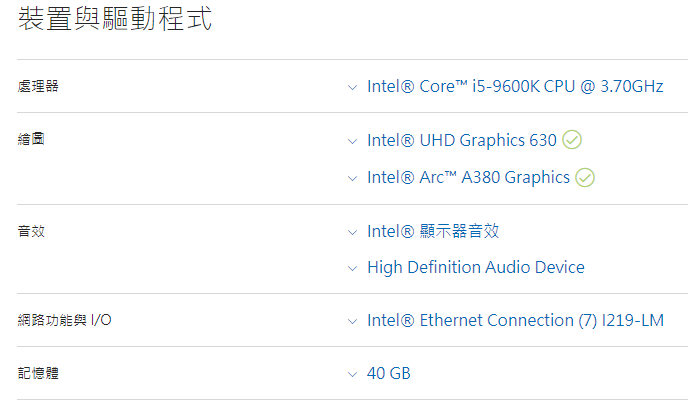Open the Intel Core i5-9600K CPU link
Viewport: 688px width, 400px height.
pyautogui.click(x=515, y=86)
